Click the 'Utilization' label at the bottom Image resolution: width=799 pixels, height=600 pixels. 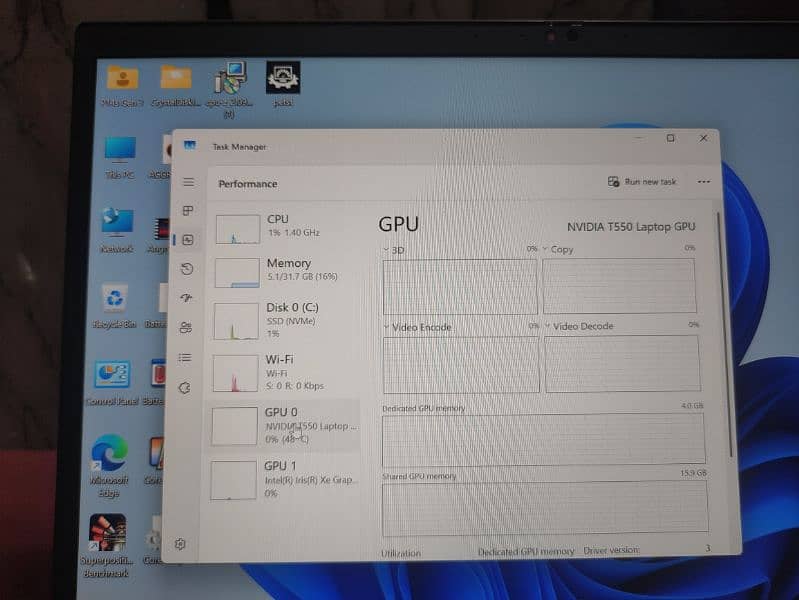[x=401, y=553]
